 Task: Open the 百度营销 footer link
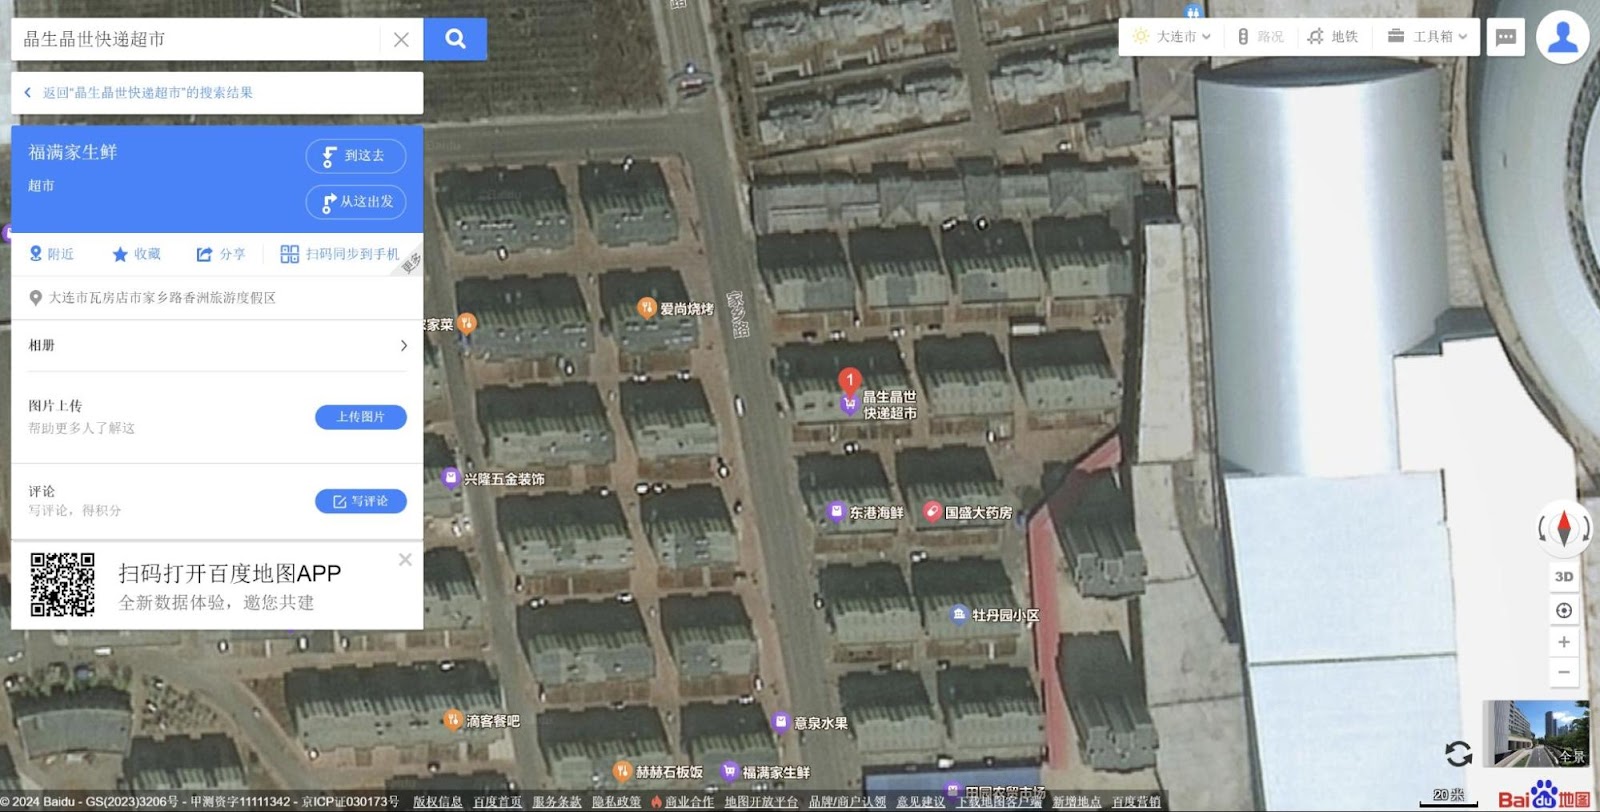click(1136, 802)
